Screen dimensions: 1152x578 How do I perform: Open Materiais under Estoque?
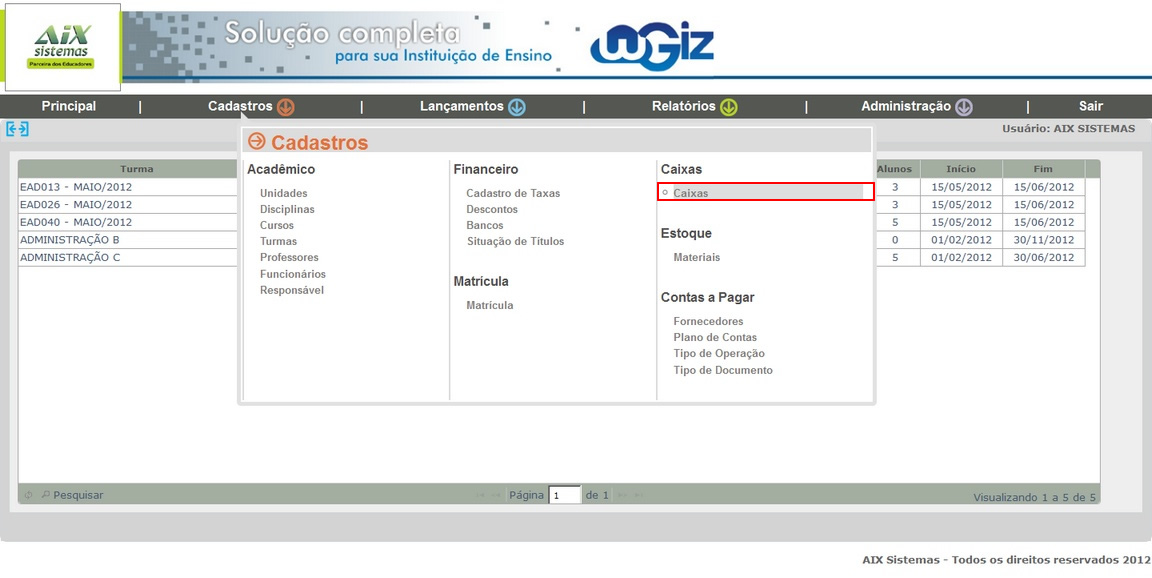(696, 257)
